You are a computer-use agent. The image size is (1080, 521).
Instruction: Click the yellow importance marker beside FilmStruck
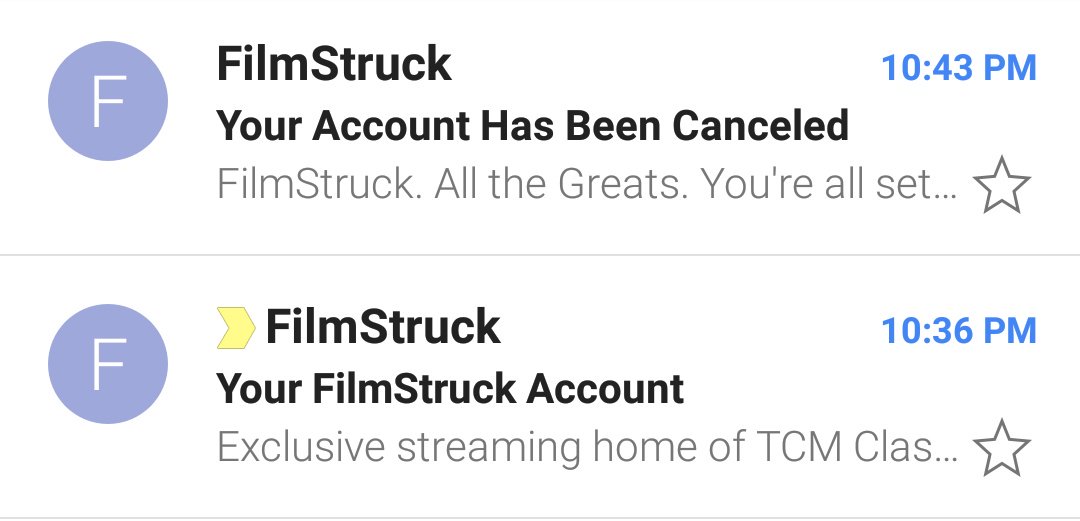[x=236, y=328]
